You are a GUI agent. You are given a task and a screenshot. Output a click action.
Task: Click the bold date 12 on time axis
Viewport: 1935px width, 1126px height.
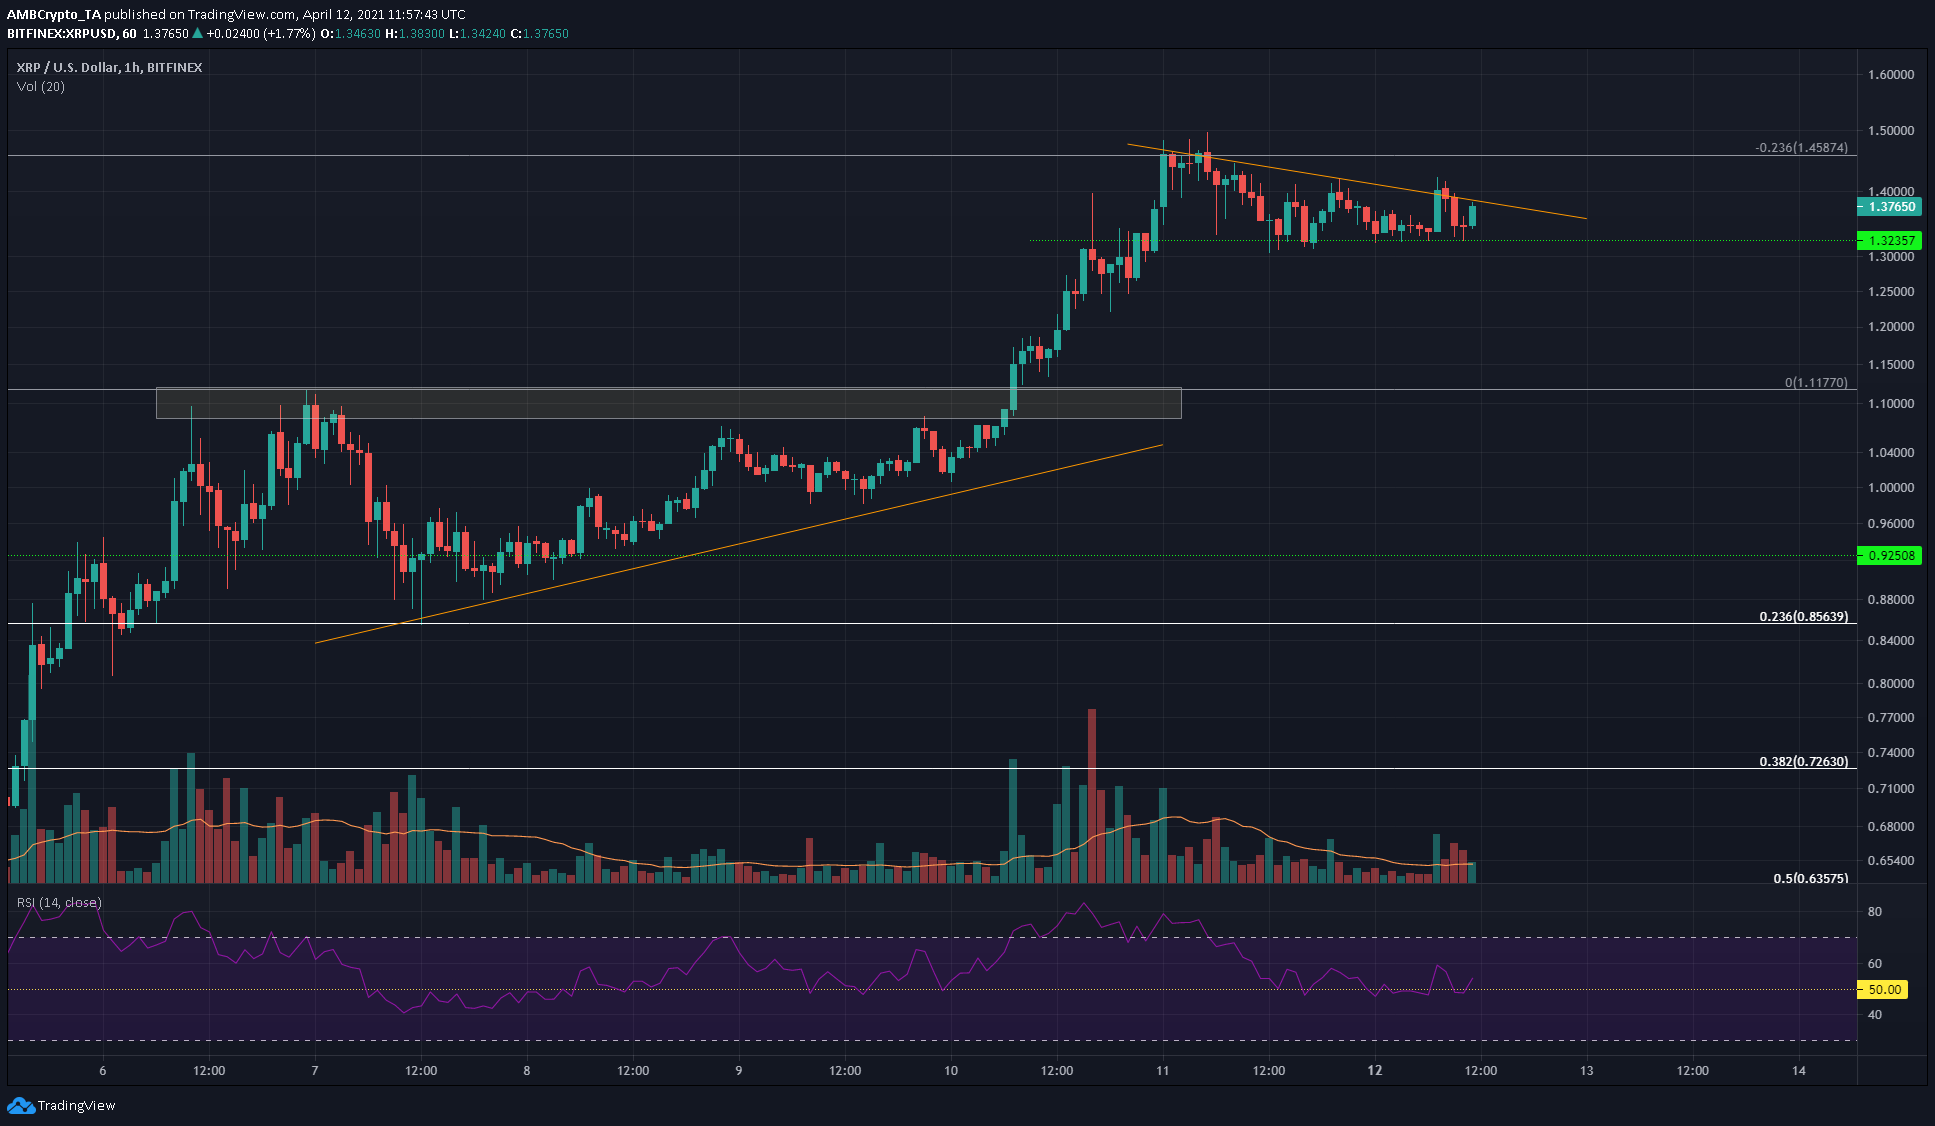click(1375, 1070)
